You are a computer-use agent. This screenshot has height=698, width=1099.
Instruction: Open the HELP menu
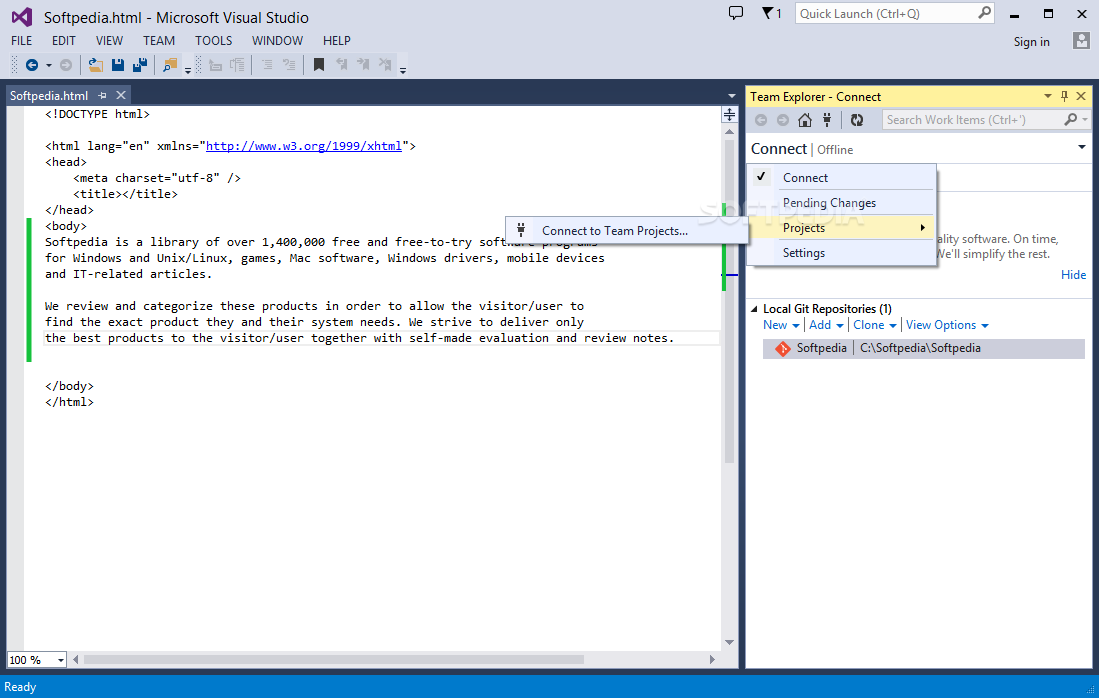336,41
